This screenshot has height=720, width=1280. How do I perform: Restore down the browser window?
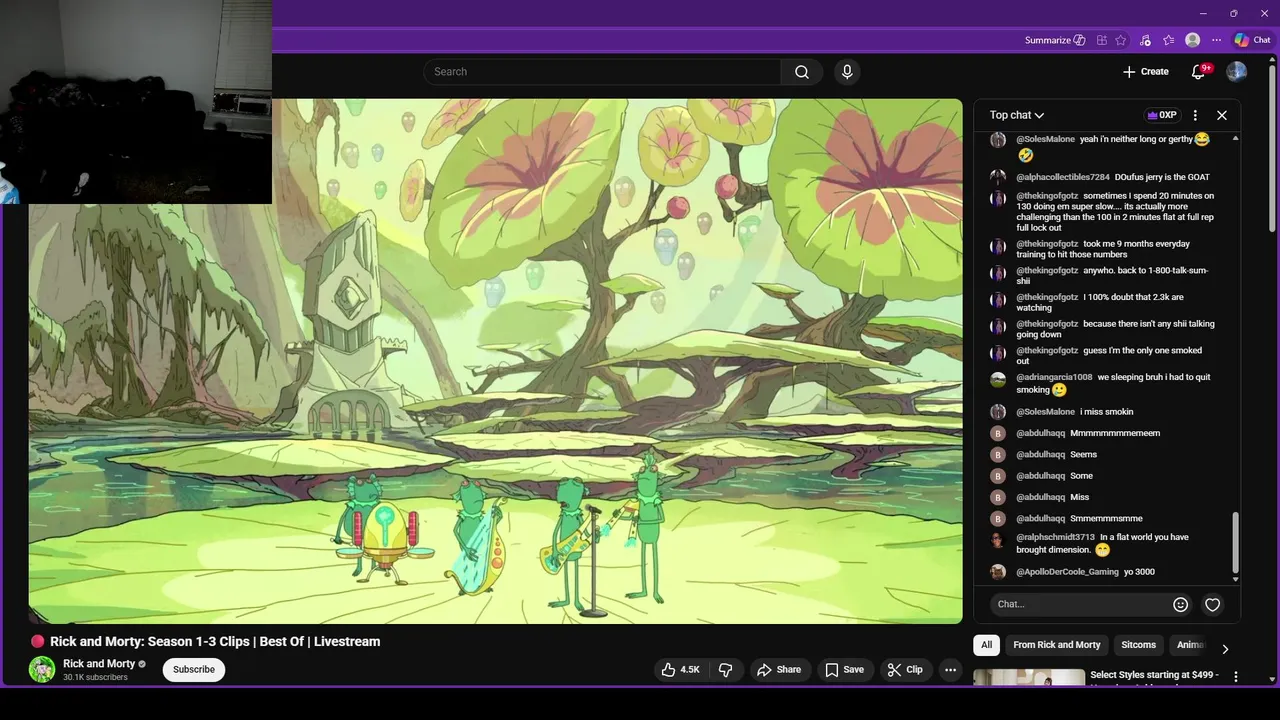1233,13
